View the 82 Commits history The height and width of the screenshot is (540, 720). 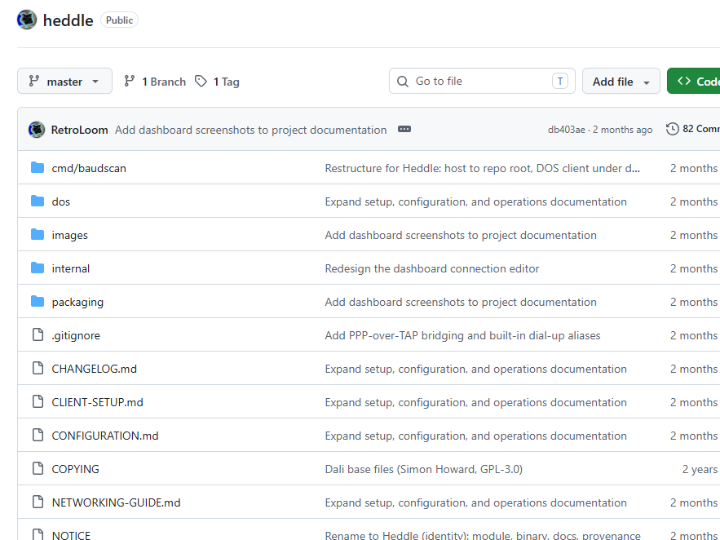[x=693, y=129]
